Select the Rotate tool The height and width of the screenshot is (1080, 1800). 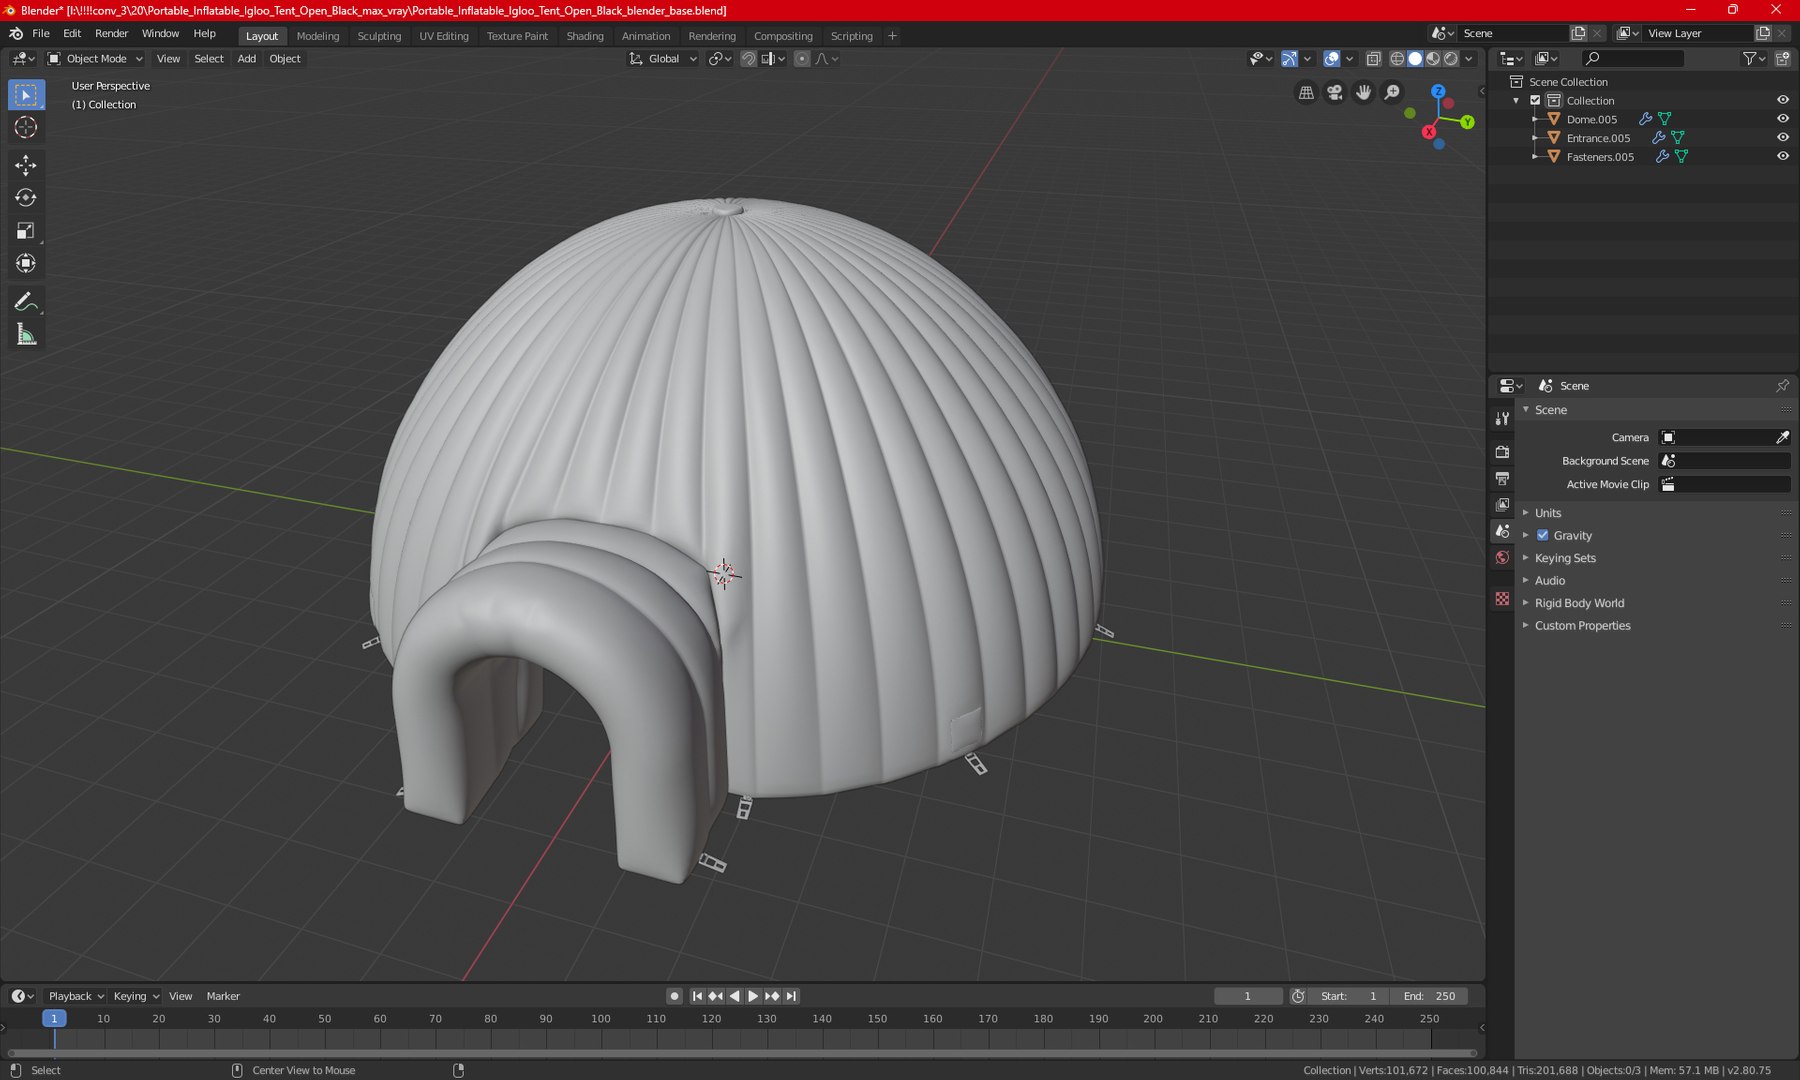click(26, 198)
